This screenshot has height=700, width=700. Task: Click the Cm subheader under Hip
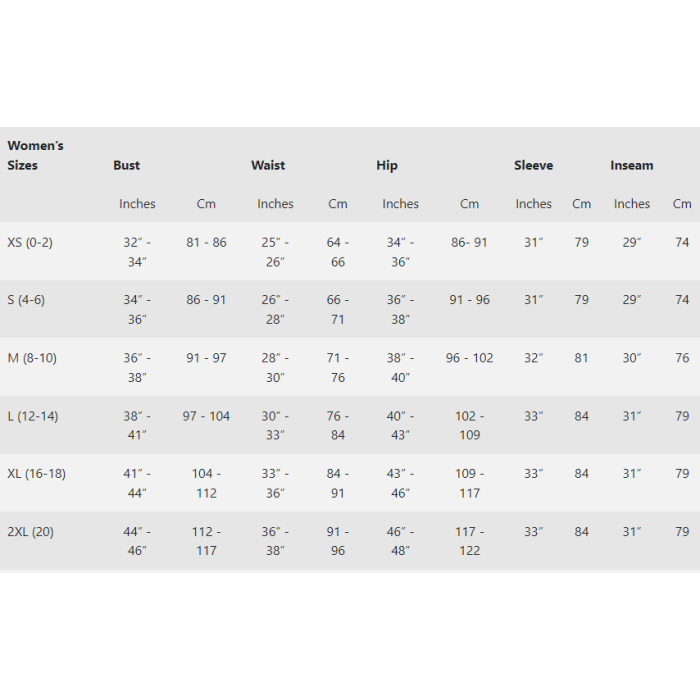click(x=469, y=204)
